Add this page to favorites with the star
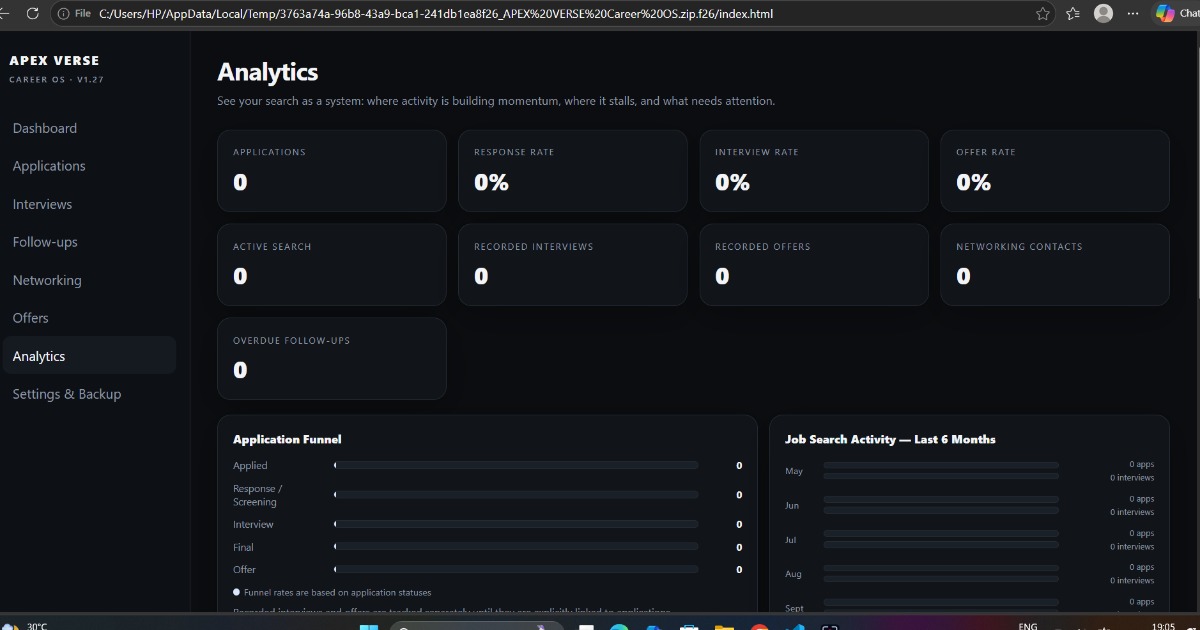Image resolution: width=1200 pixels, height=630 pixels. pos(1043,14)
